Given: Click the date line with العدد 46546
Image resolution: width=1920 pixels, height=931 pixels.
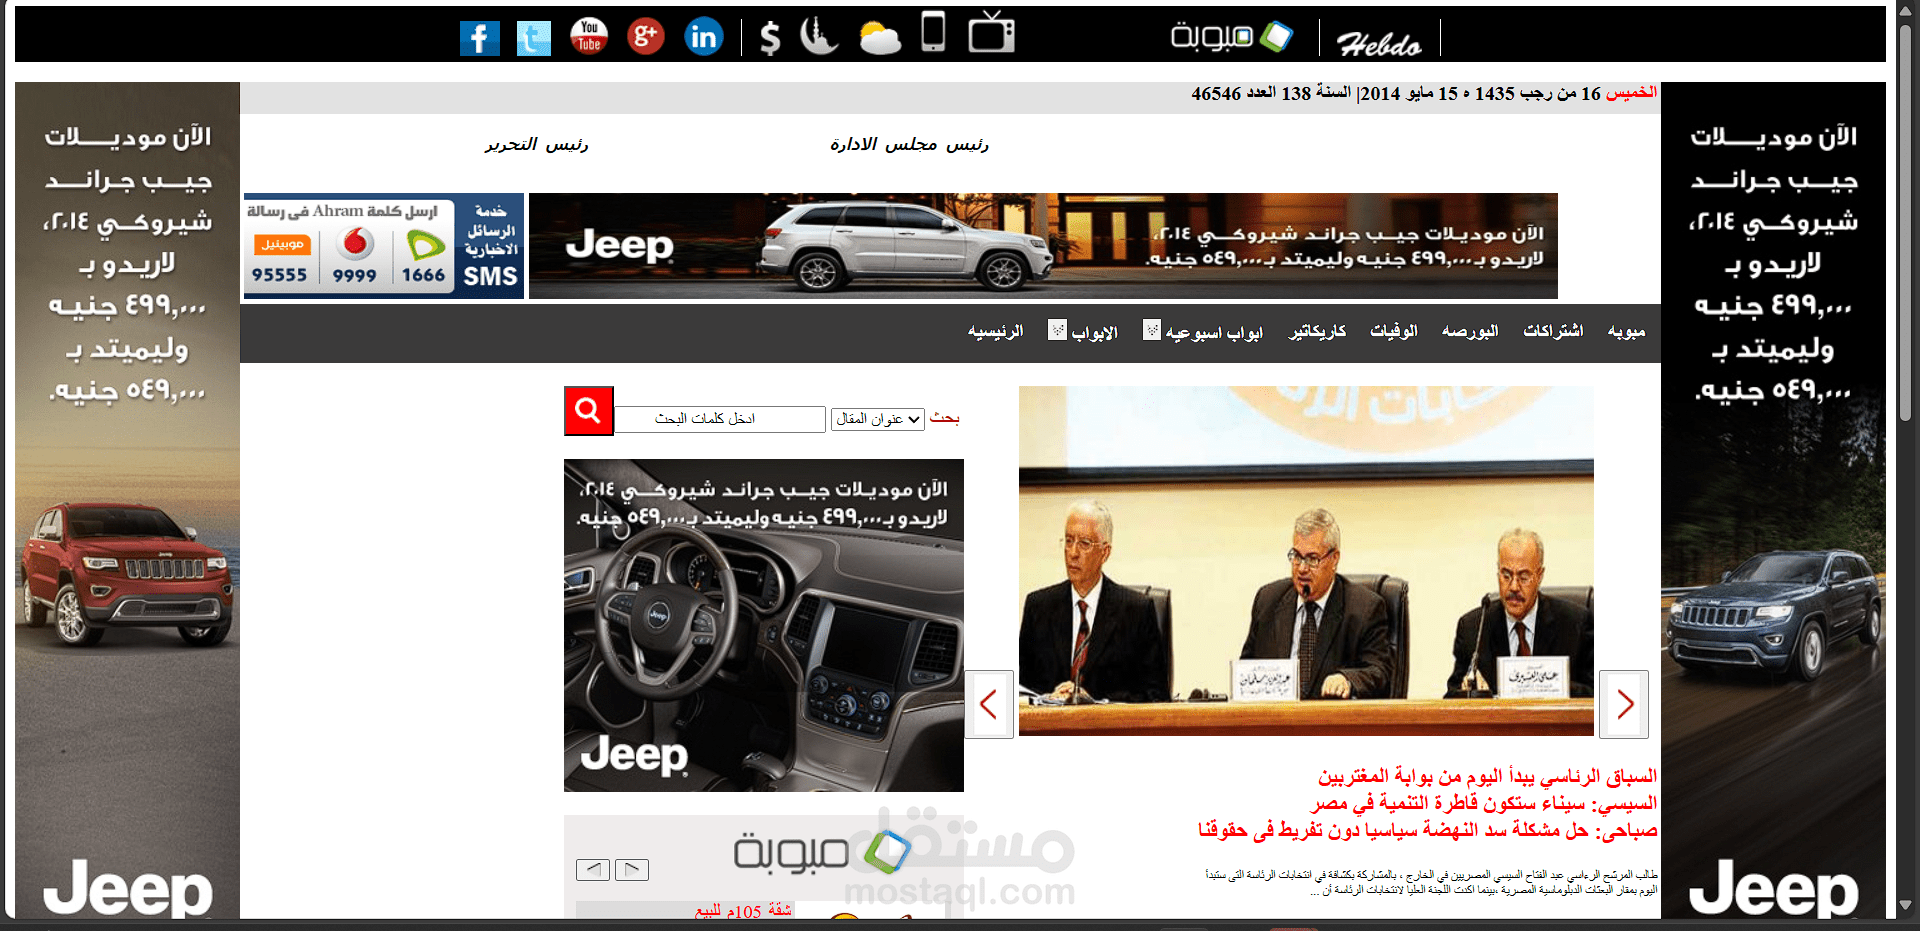Looking at the screenshot, I should [x=1424, y=94].
